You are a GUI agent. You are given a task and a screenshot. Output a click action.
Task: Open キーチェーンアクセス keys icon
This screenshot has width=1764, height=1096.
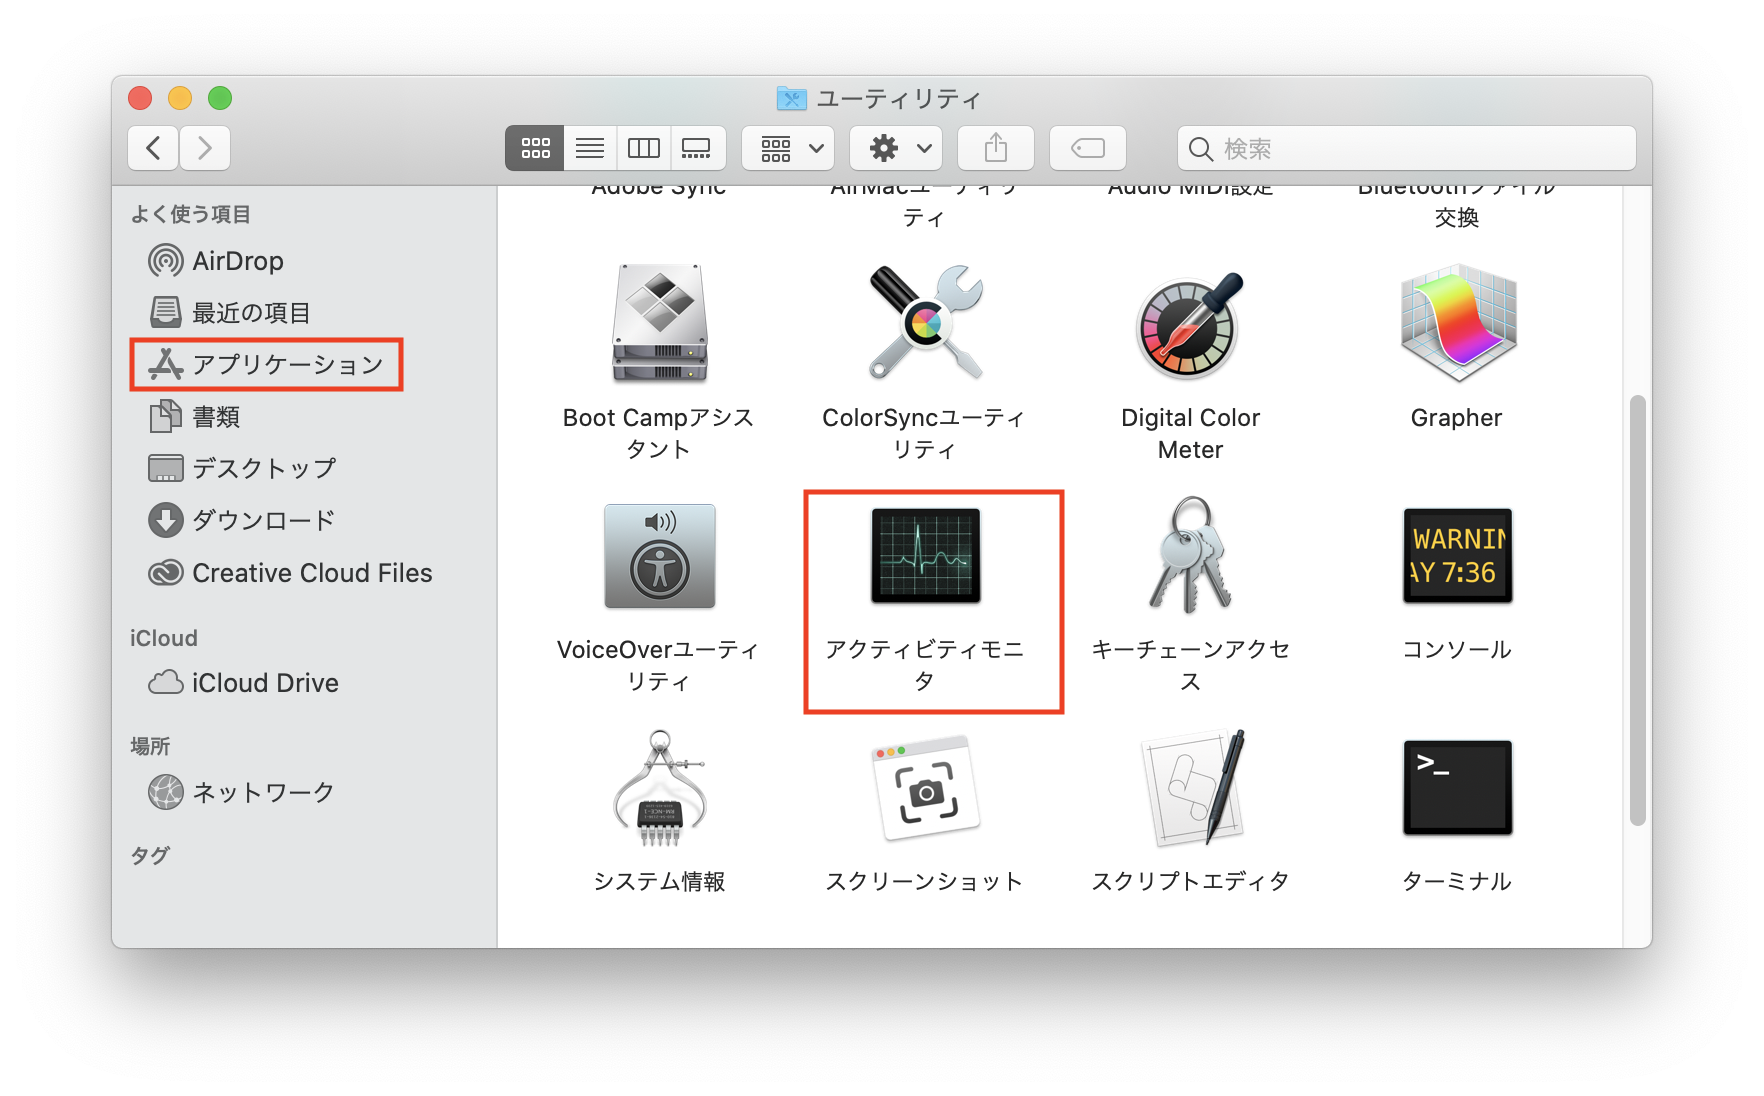tap(1190, 555)
